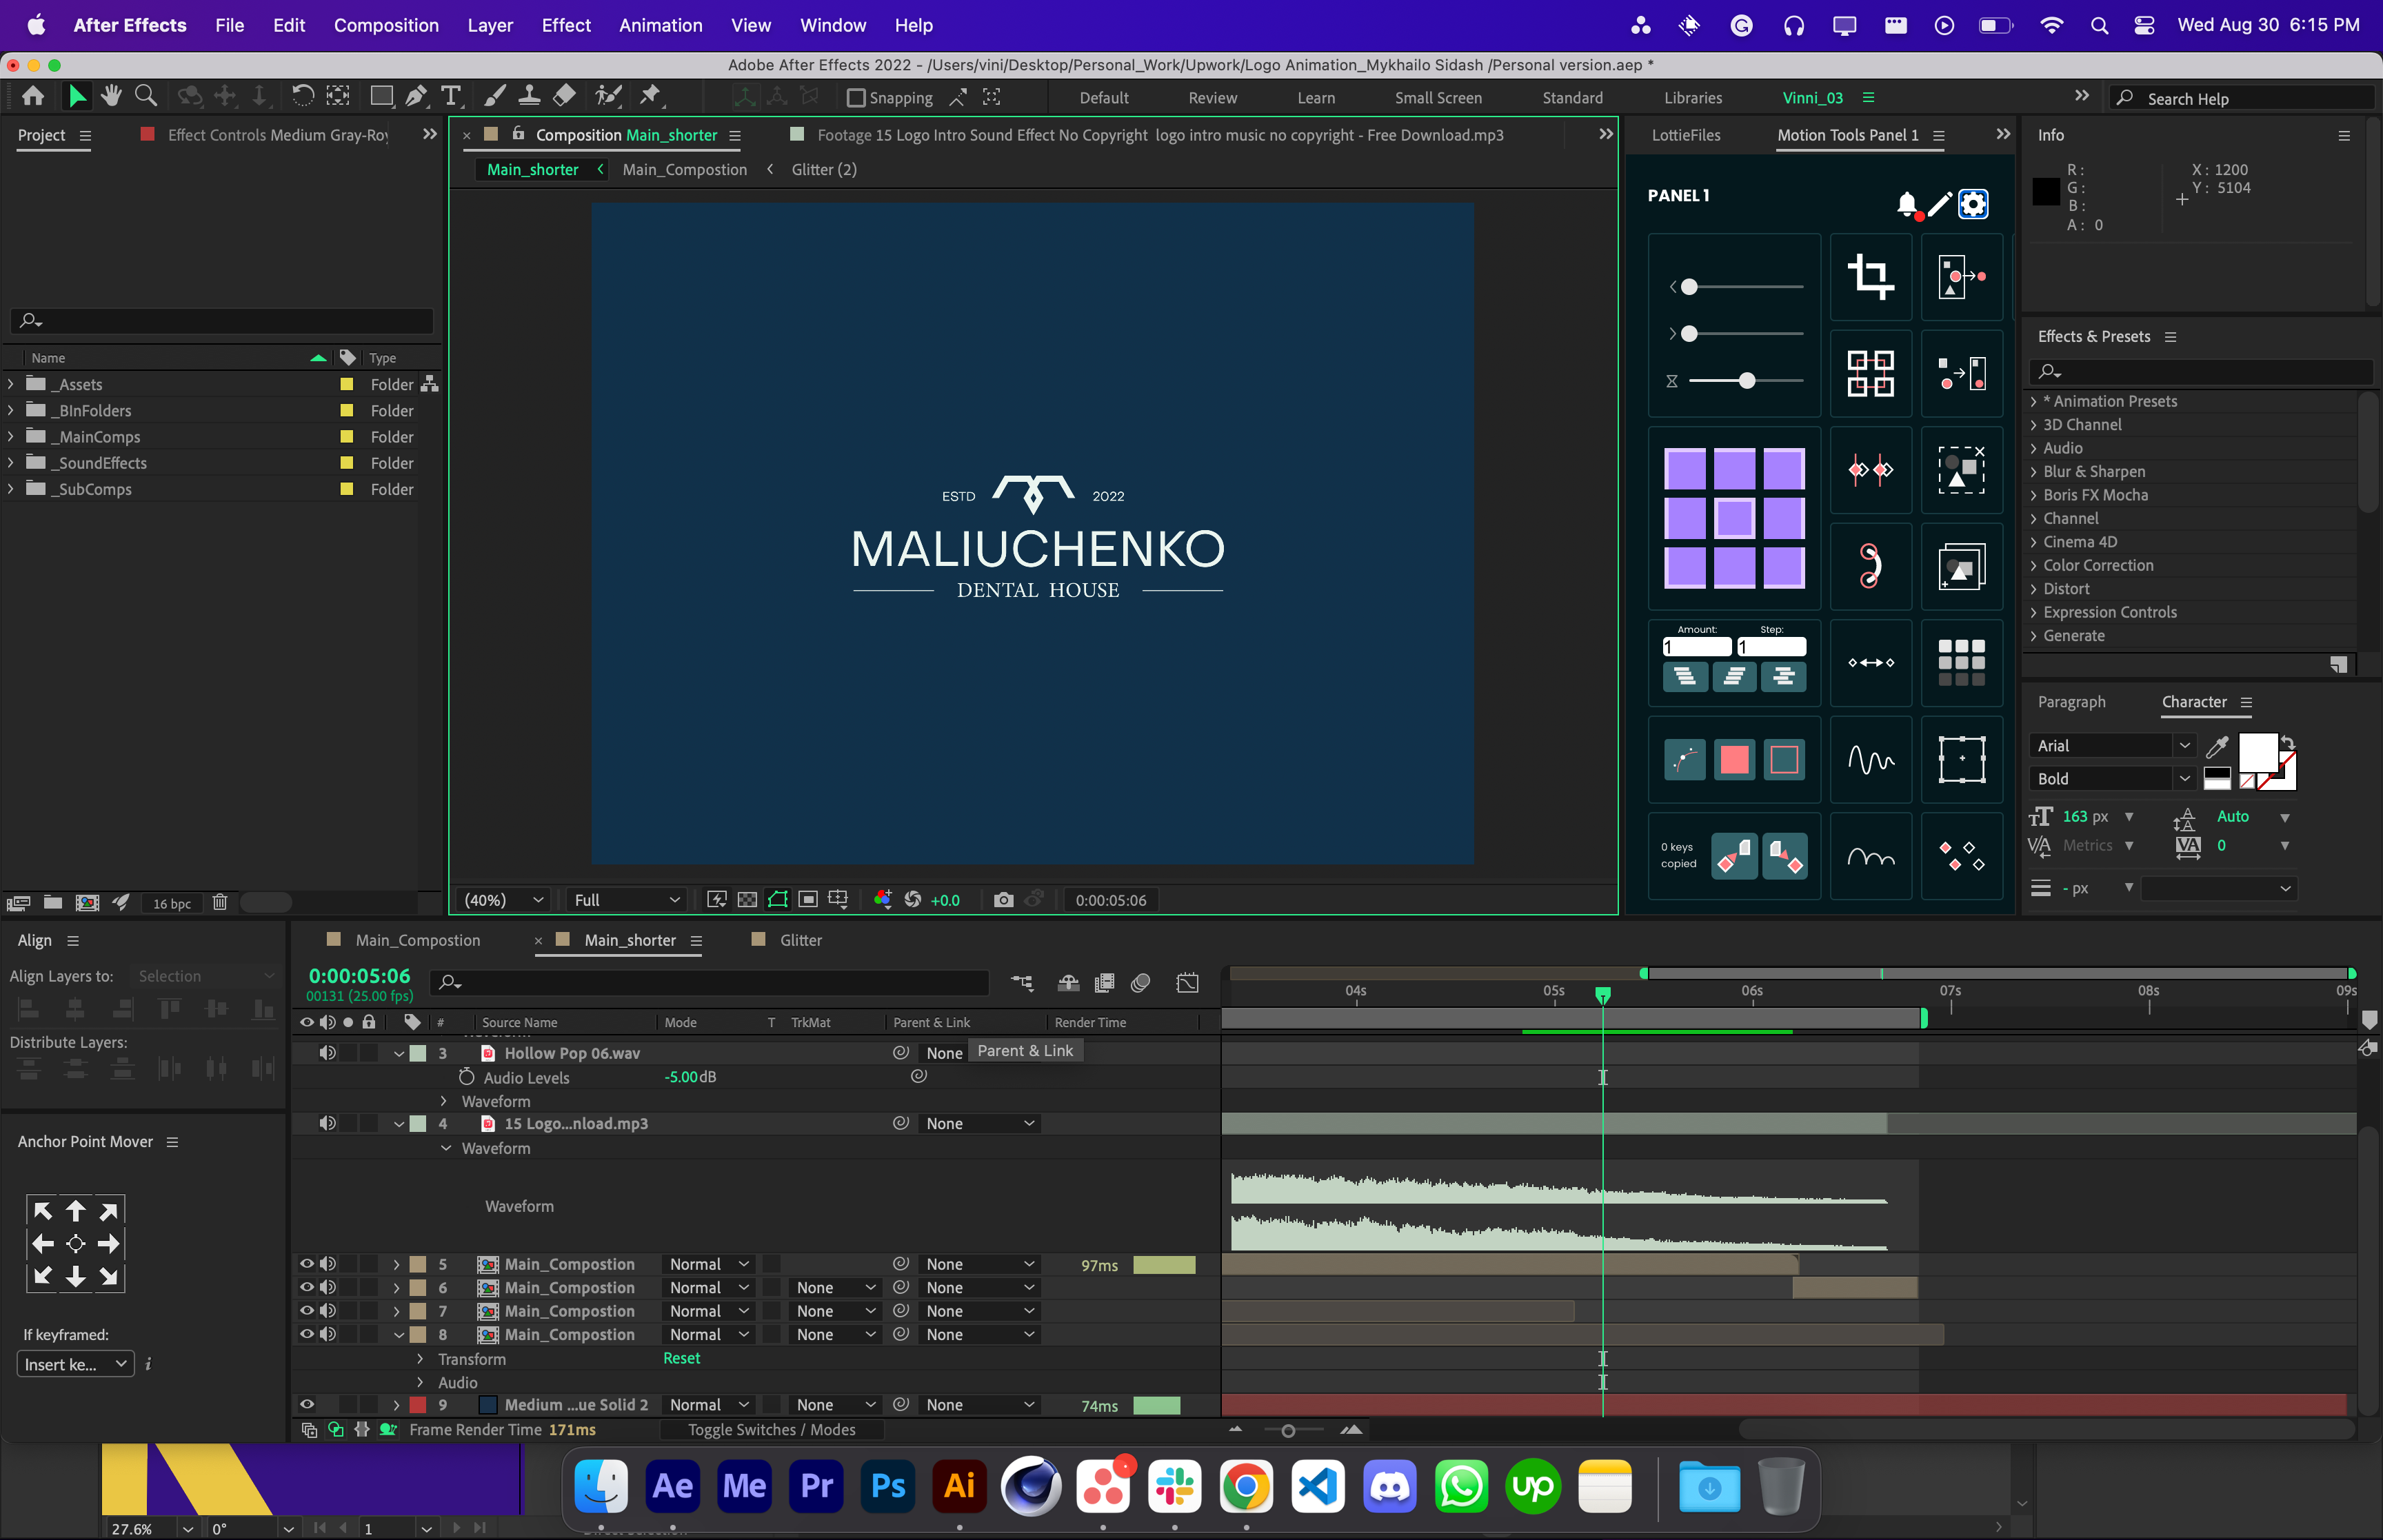The width and height of the screenshot is (2383, 1540).
Task: Take a snapshot with the camera icon
Action: [x=1004, y=899]
